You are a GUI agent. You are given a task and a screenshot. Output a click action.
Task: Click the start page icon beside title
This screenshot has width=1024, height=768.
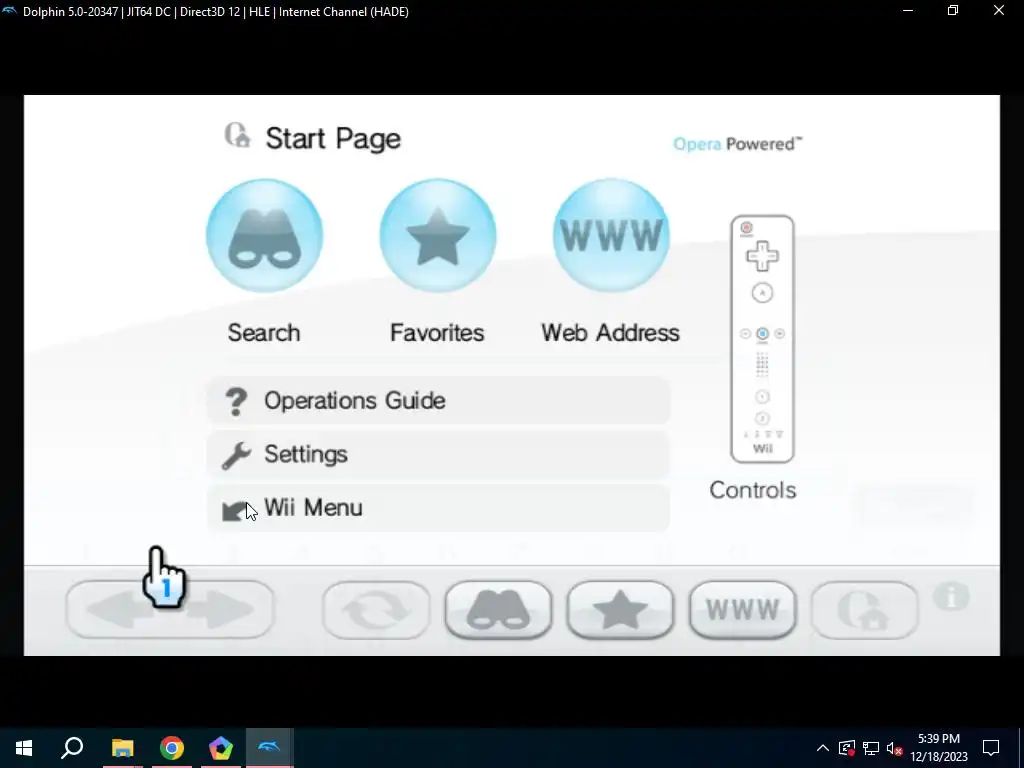click(x=237, y=135)
